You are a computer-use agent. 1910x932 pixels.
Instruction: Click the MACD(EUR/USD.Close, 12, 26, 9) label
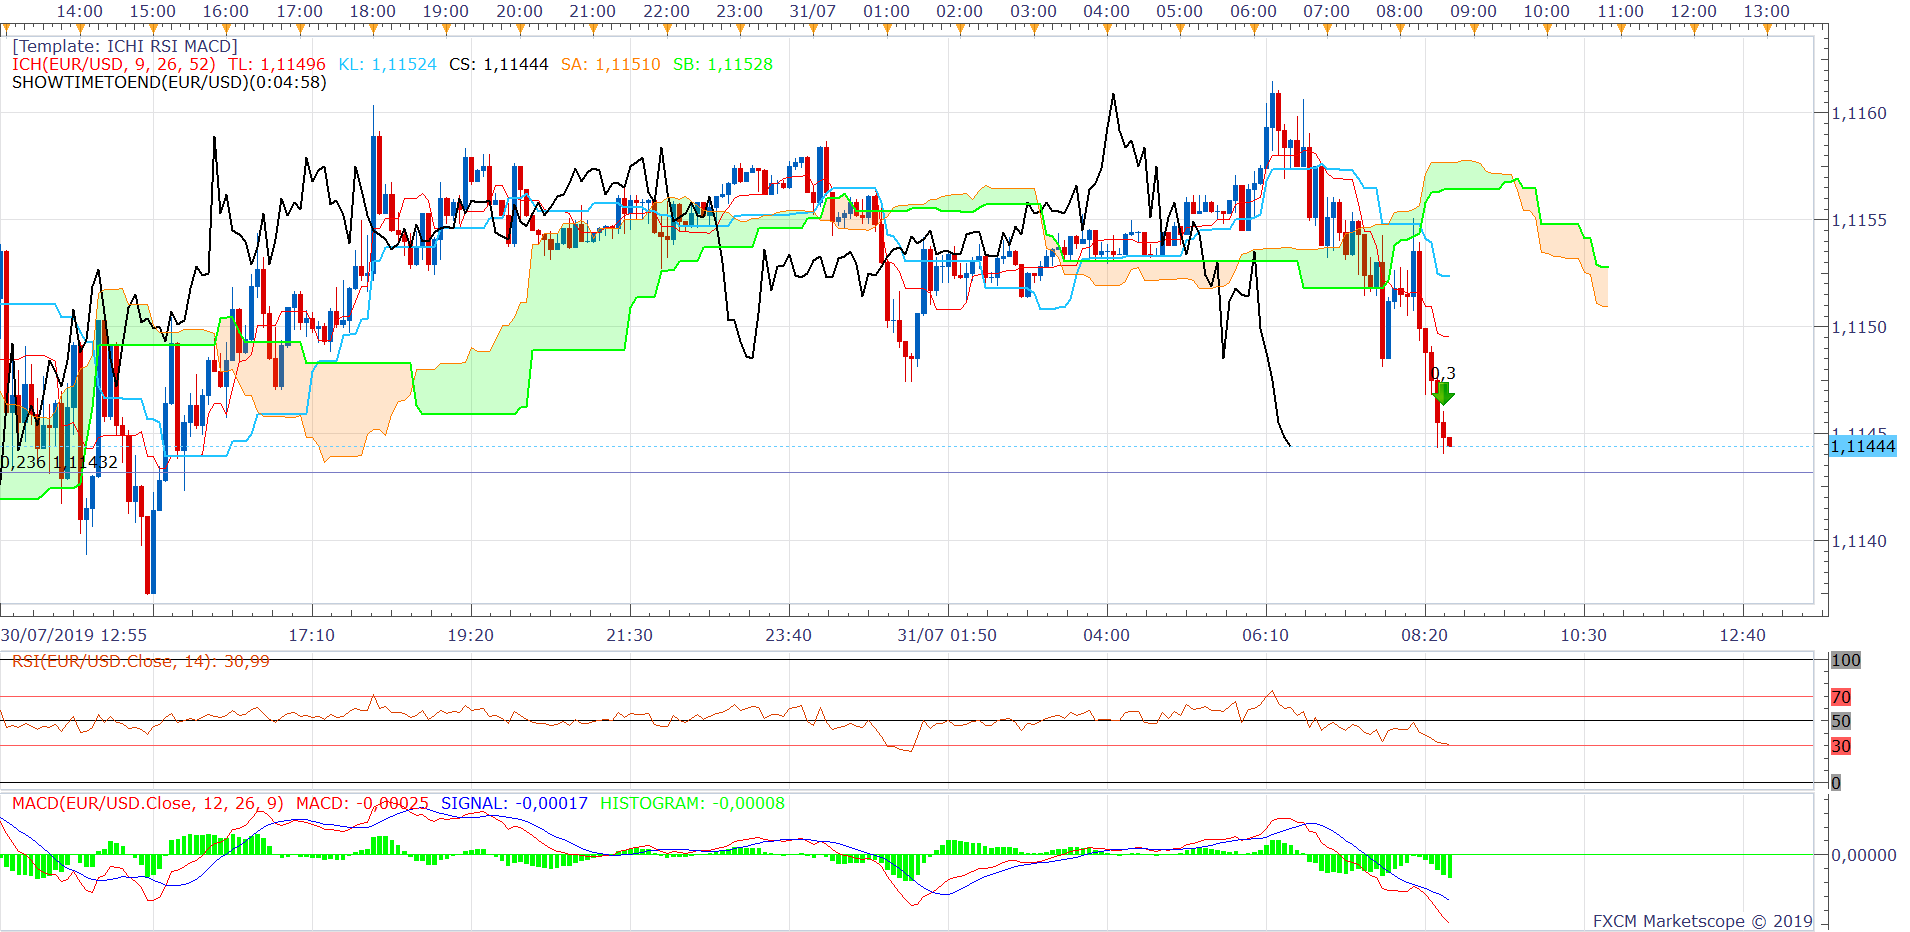pos(148,803)
